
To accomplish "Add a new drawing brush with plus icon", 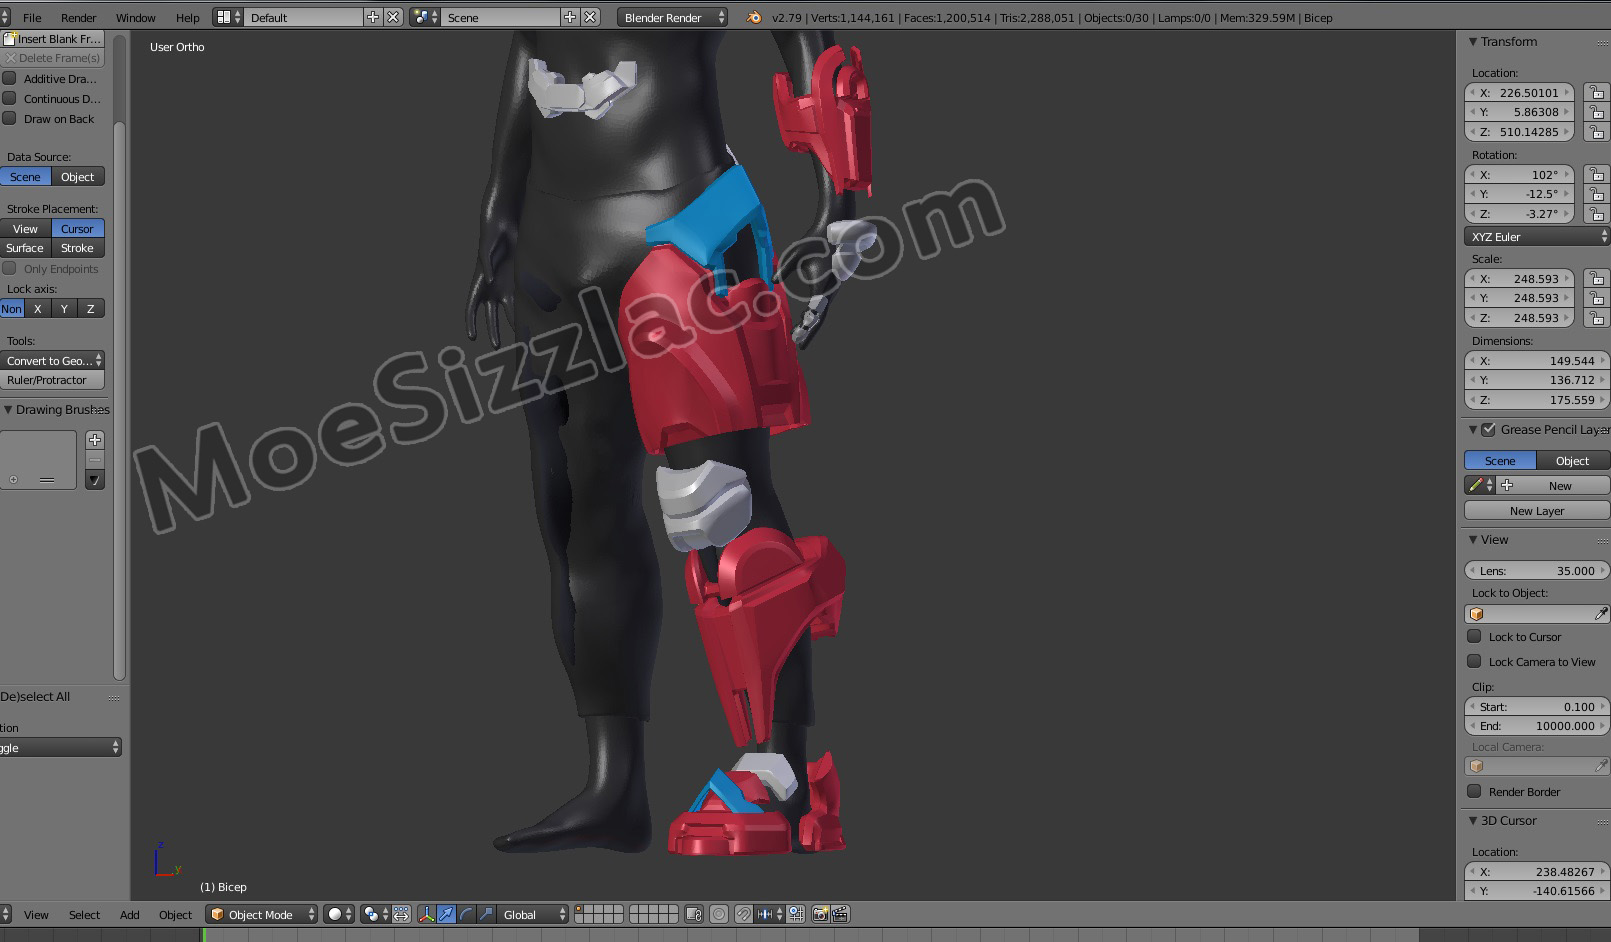I will tap(95, 440).
